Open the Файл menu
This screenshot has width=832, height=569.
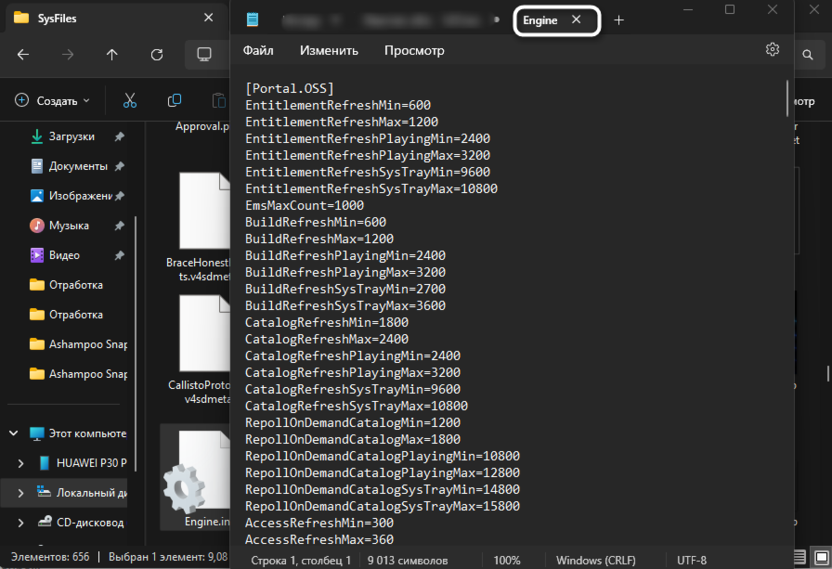tap(258, 50)
